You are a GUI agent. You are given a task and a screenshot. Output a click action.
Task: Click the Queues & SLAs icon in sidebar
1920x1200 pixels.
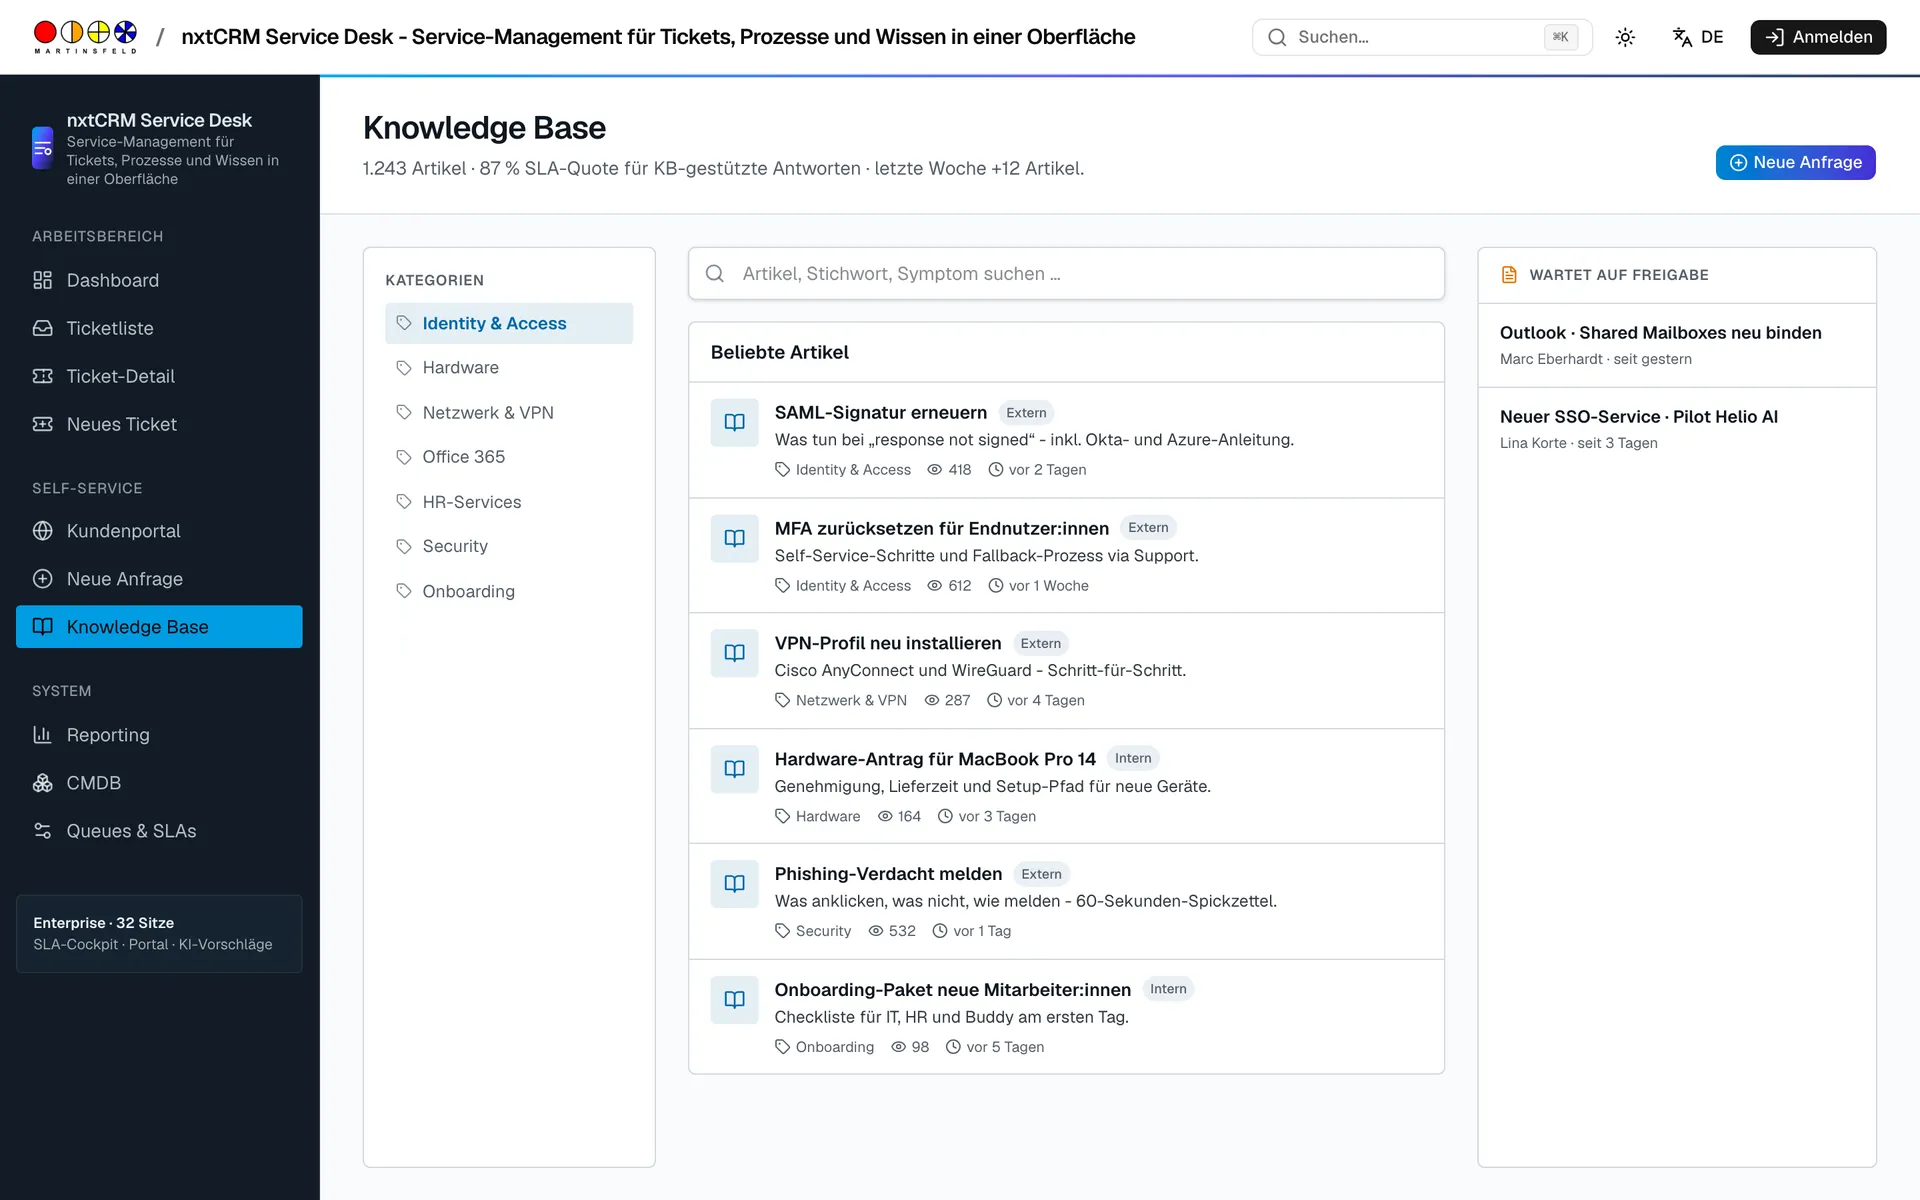43,831
